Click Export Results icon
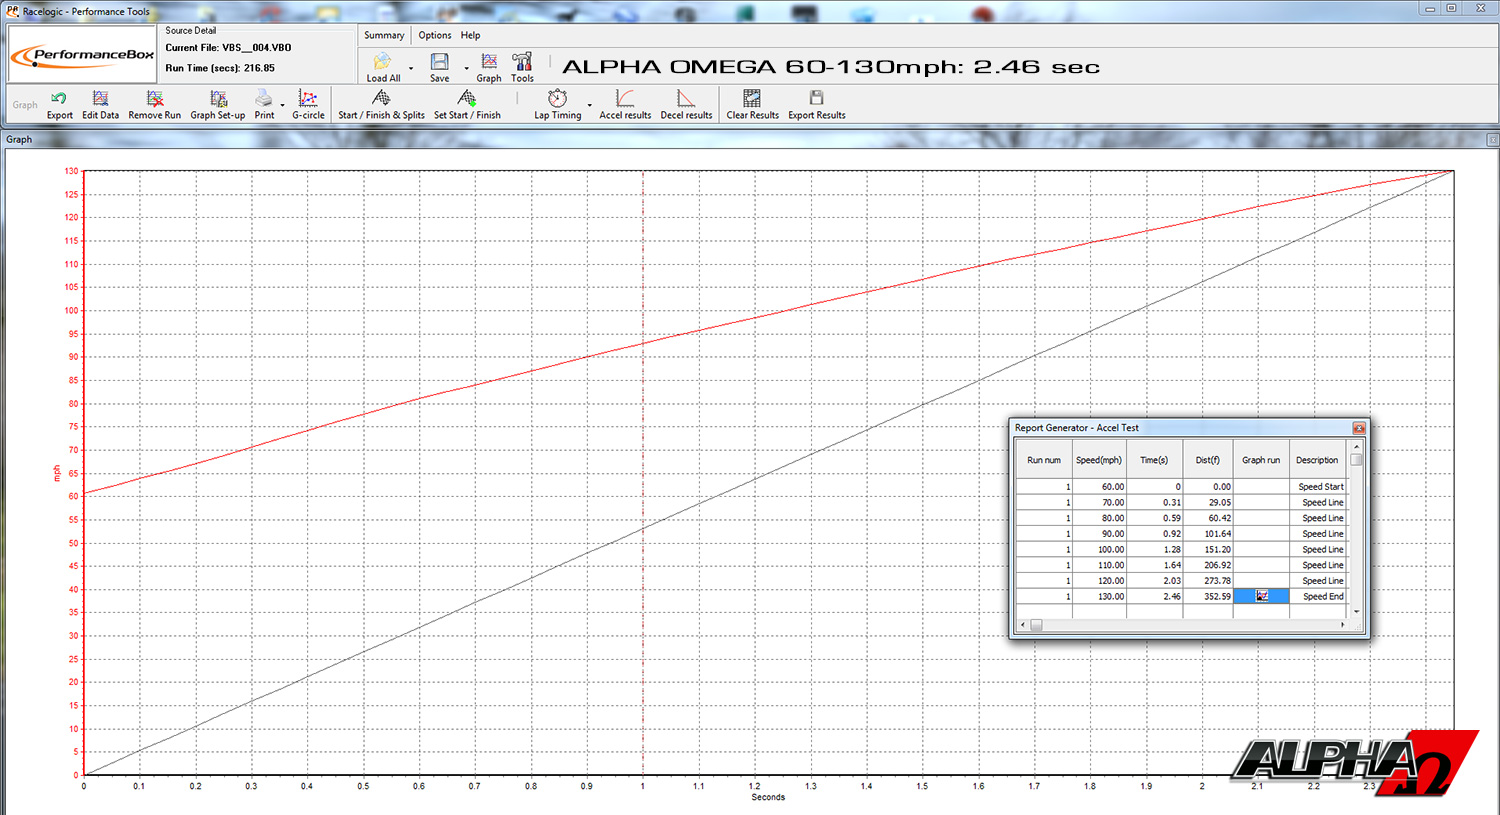The height and width of the screenshot is (815, 1500). click(x=816, y=105)
